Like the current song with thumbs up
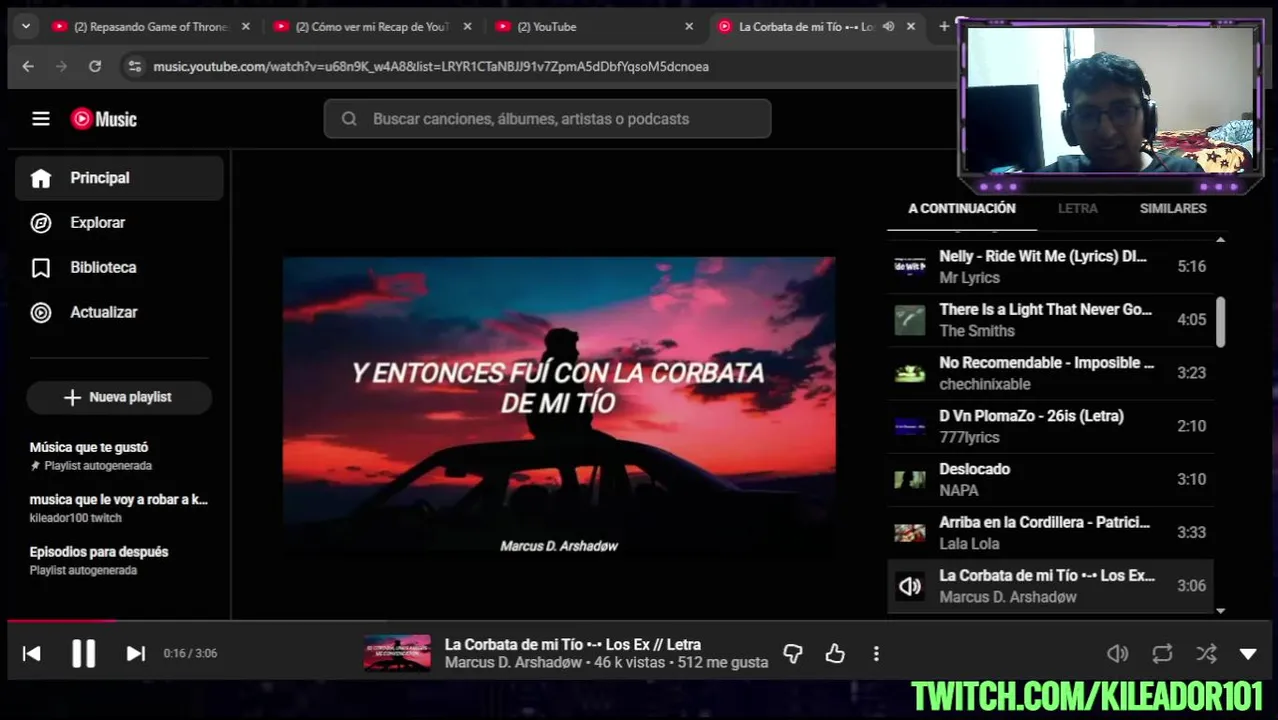The width and height of the screenshot is (1278, 720). (x=835, y=653)
